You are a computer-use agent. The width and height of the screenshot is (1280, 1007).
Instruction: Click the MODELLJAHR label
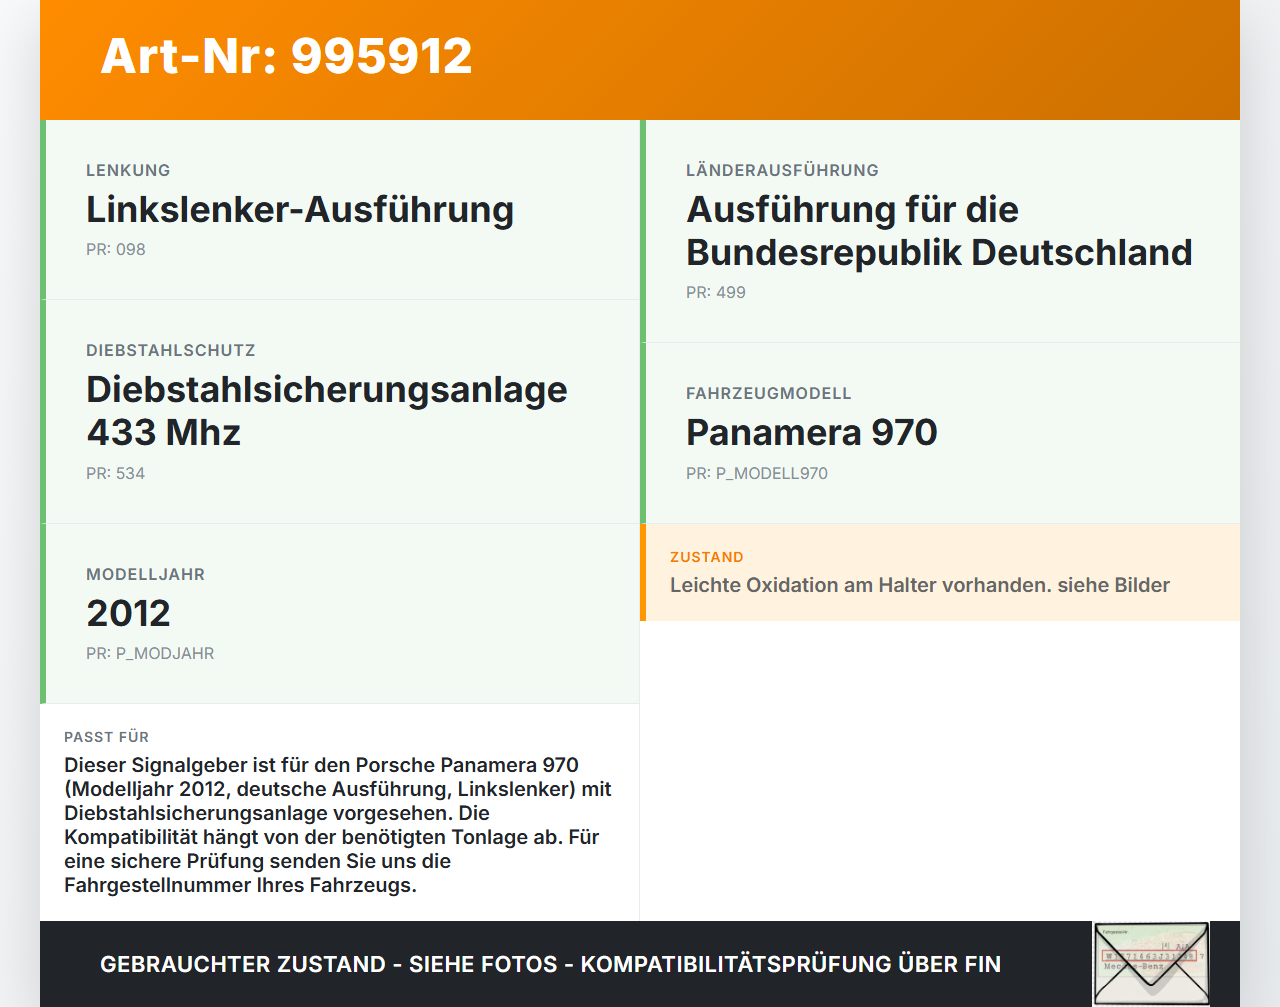click(145, 574)
